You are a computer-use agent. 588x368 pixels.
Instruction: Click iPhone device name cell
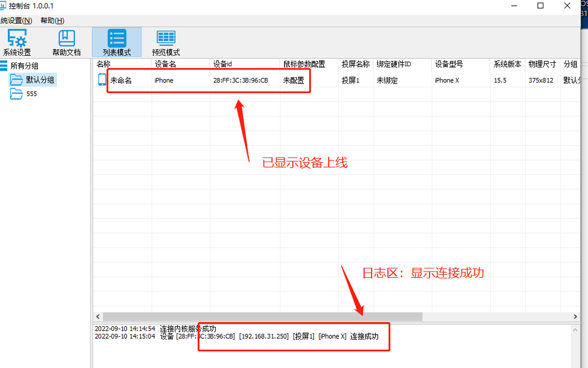[164, 80]
